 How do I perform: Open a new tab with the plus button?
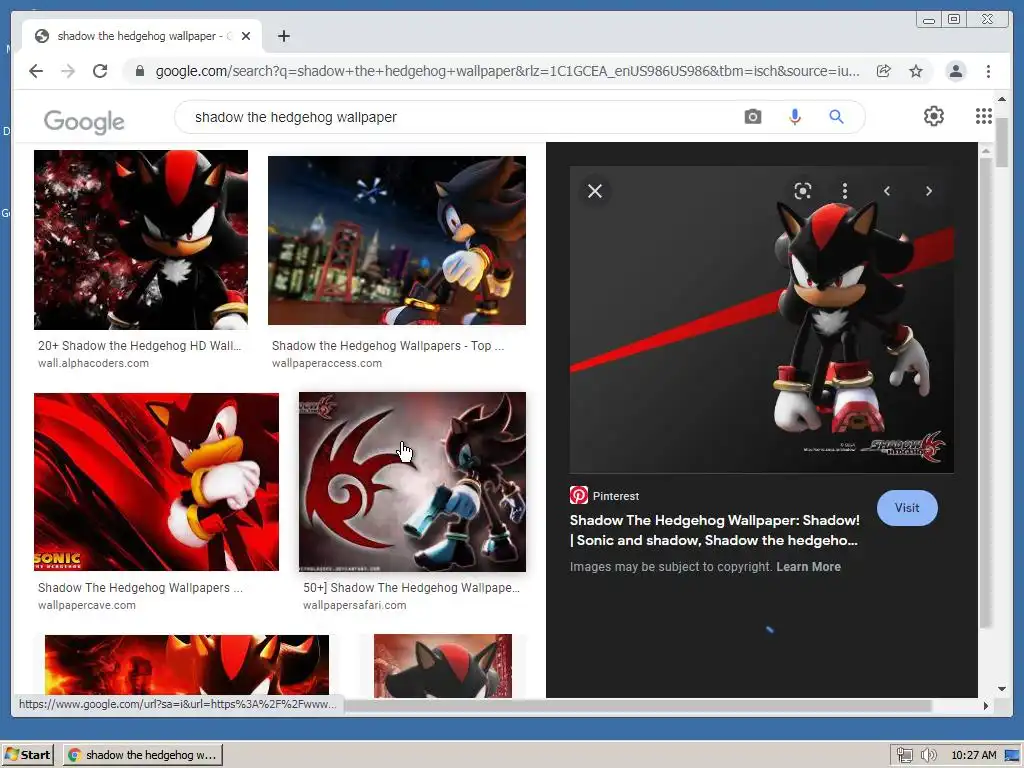click(283, 36)
